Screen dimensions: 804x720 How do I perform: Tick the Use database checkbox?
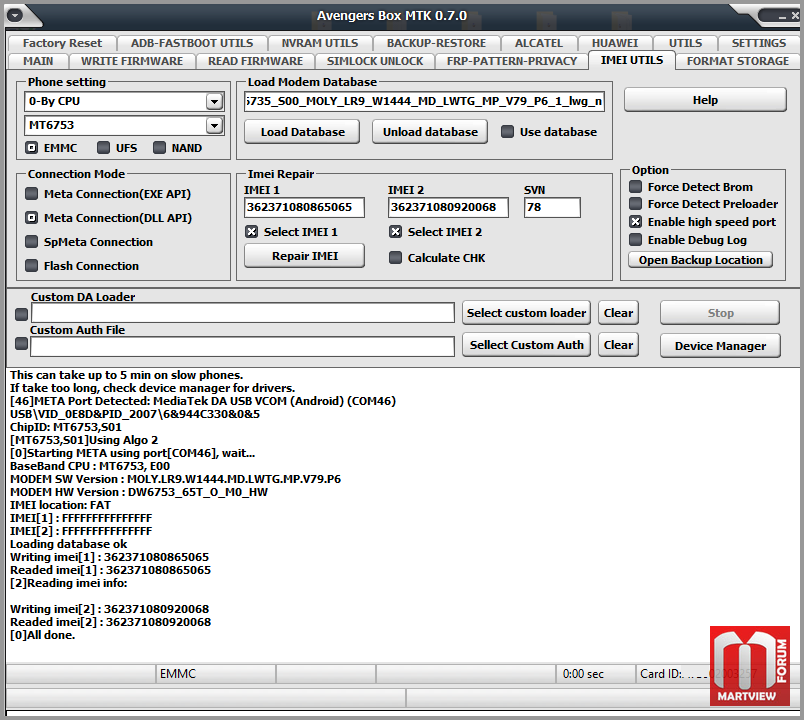click(508, 132)
